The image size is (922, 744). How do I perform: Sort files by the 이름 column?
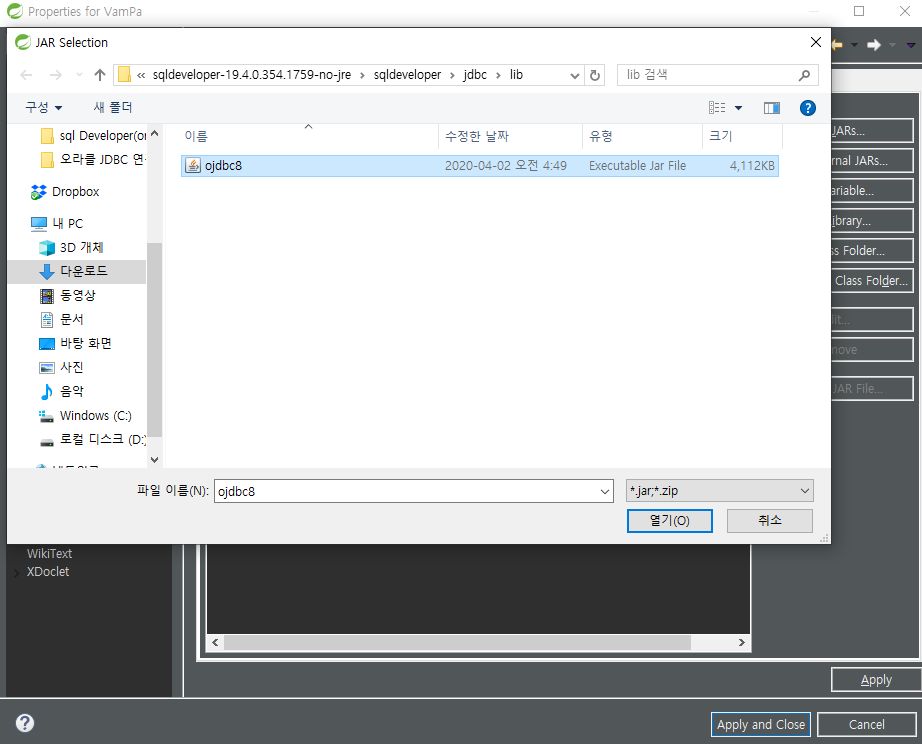(x=308, y=136)
